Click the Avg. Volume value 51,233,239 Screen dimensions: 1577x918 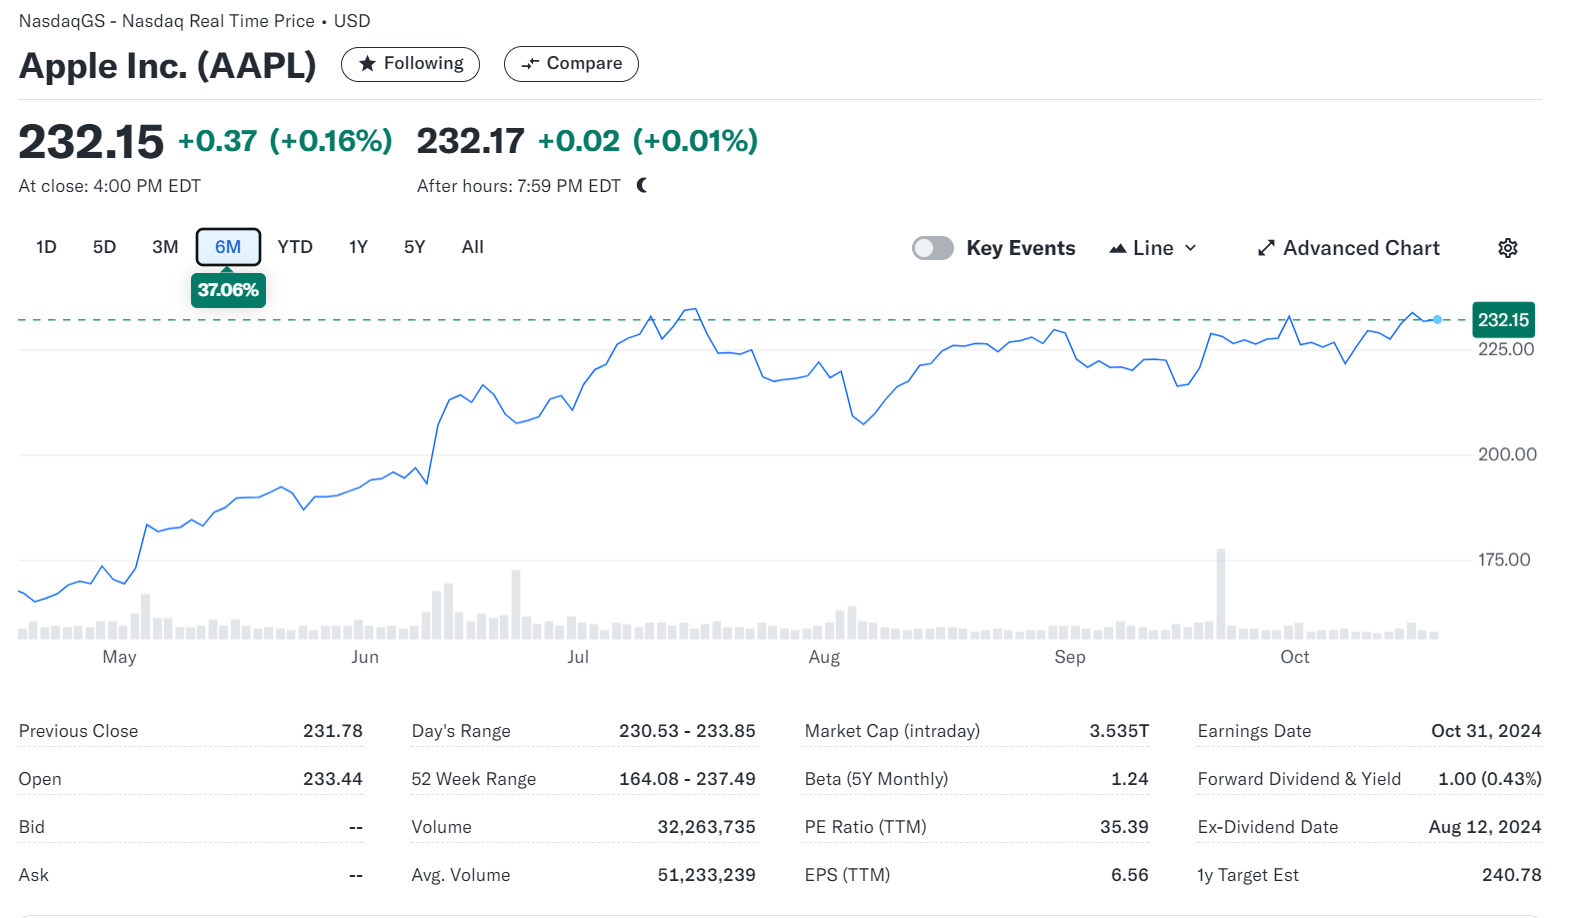click(x=706, y=875)
